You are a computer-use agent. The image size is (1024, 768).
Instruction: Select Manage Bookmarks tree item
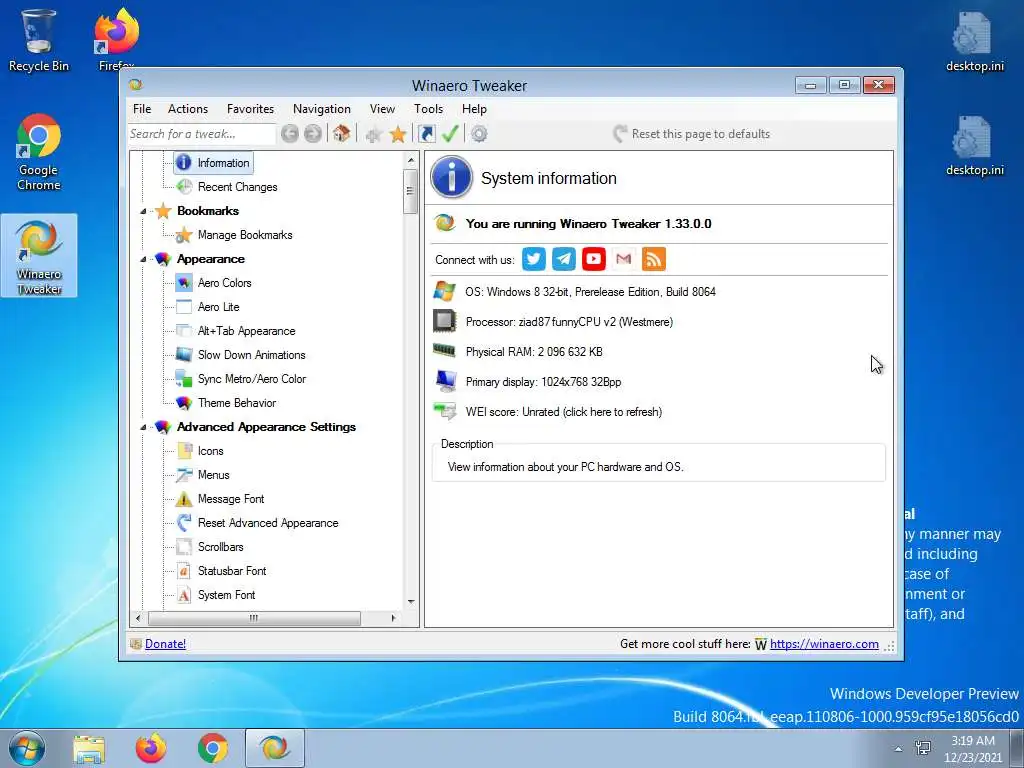tap(245, 235)
